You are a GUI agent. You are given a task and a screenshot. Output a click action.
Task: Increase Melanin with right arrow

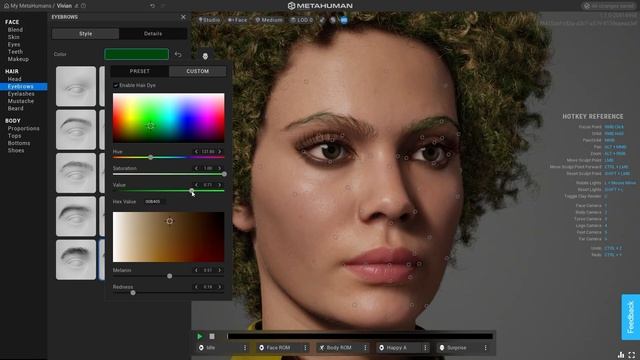pos(220,270)
